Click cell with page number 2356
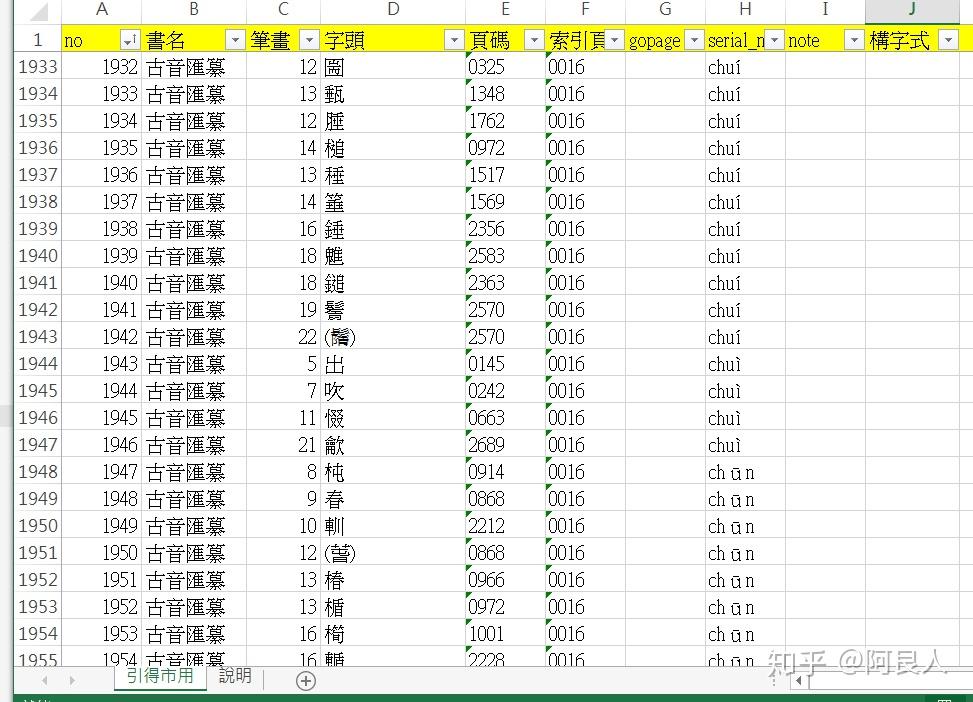973x702 pixels. (505, 228)
